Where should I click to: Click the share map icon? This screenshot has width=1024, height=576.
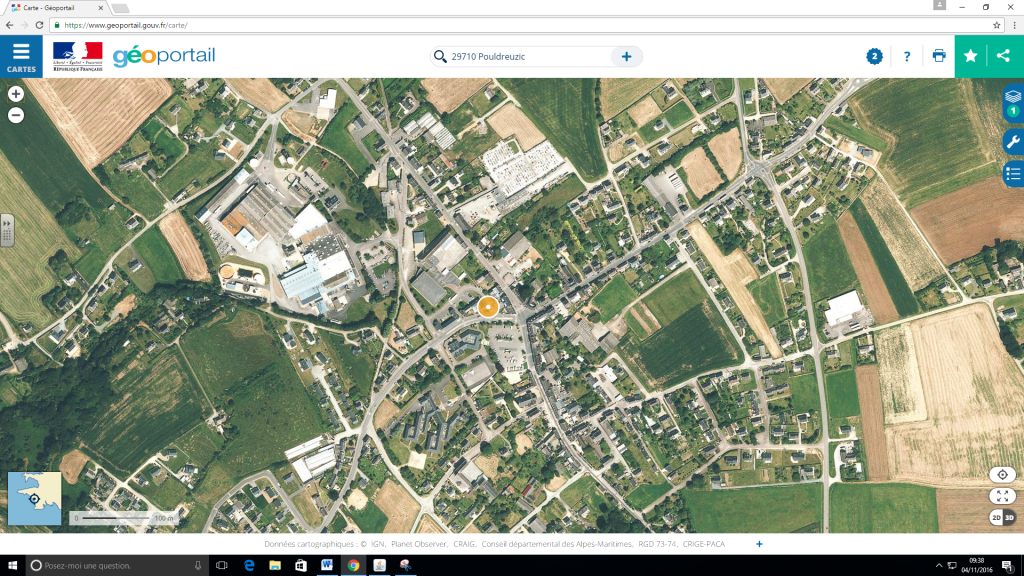pyautogui.click(x=1004, y=56)
